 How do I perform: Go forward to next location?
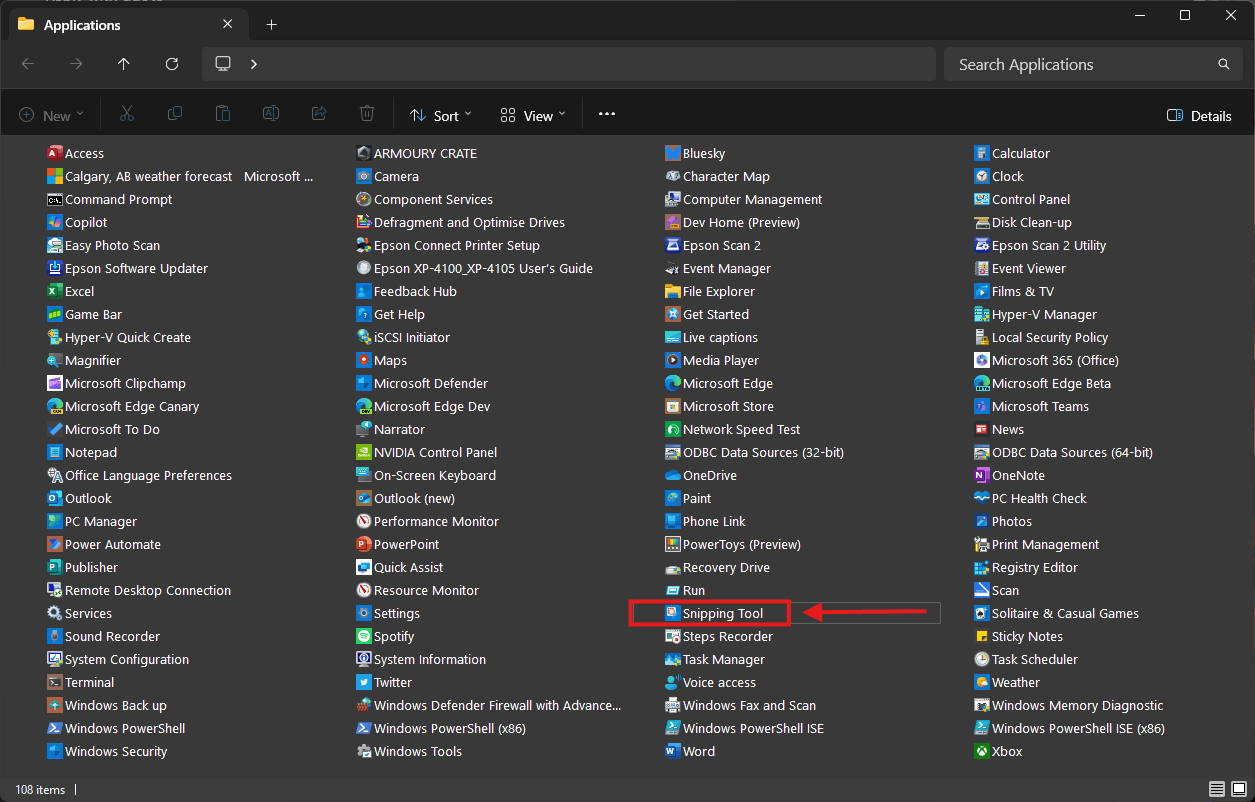(x=76, y=64)
